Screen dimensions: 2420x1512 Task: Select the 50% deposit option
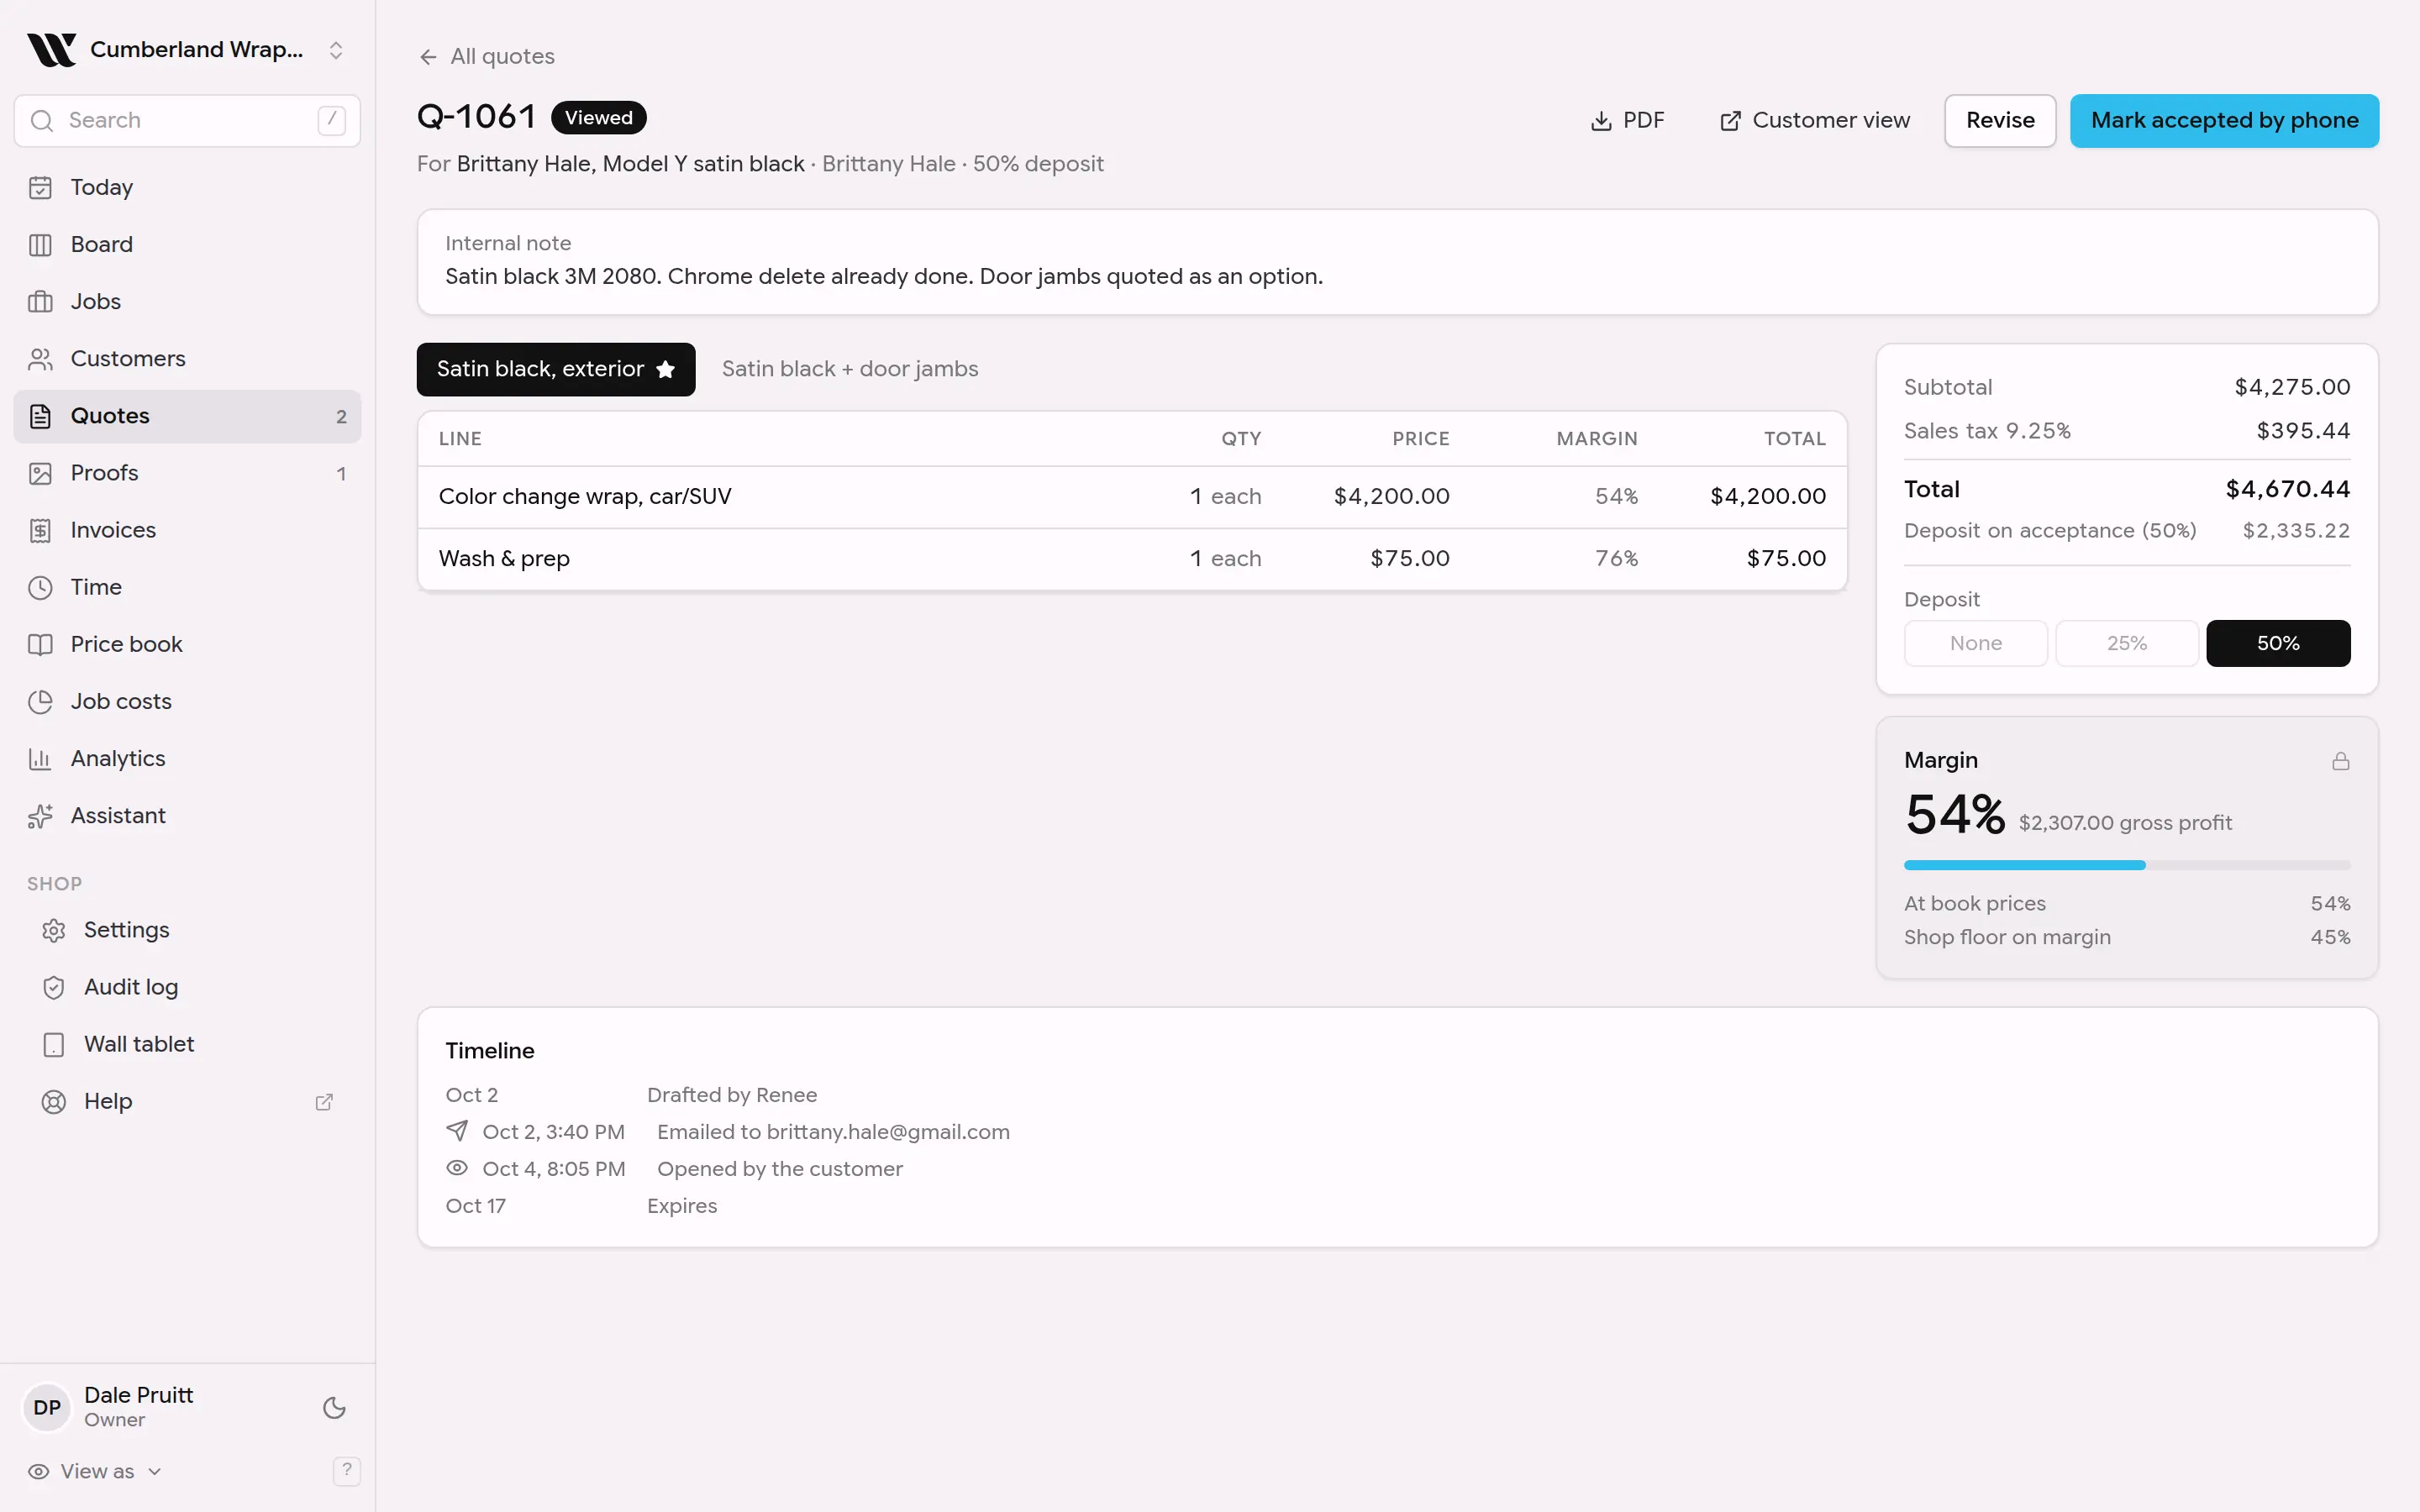2277,643
